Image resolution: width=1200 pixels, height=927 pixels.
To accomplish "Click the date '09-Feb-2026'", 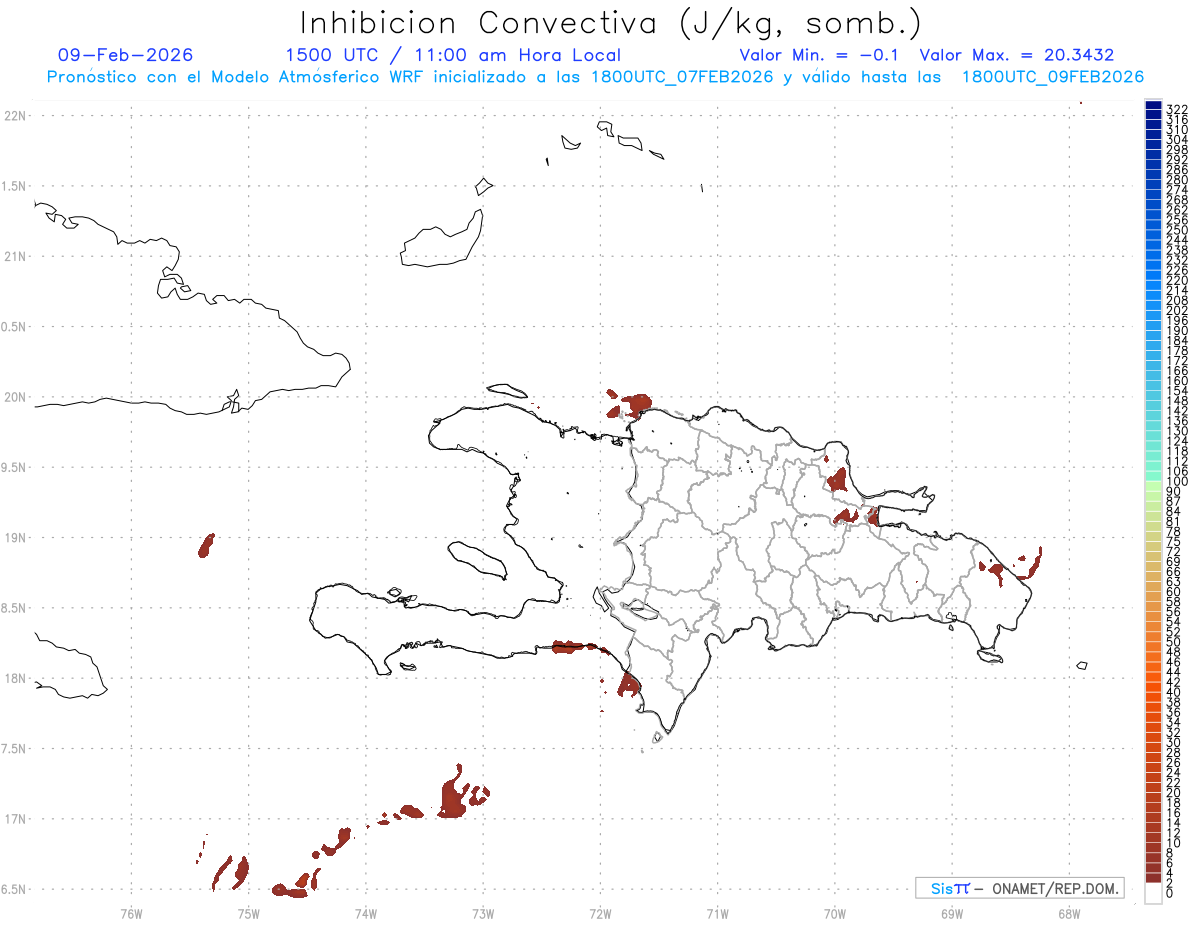I will (x=126, y=56).
